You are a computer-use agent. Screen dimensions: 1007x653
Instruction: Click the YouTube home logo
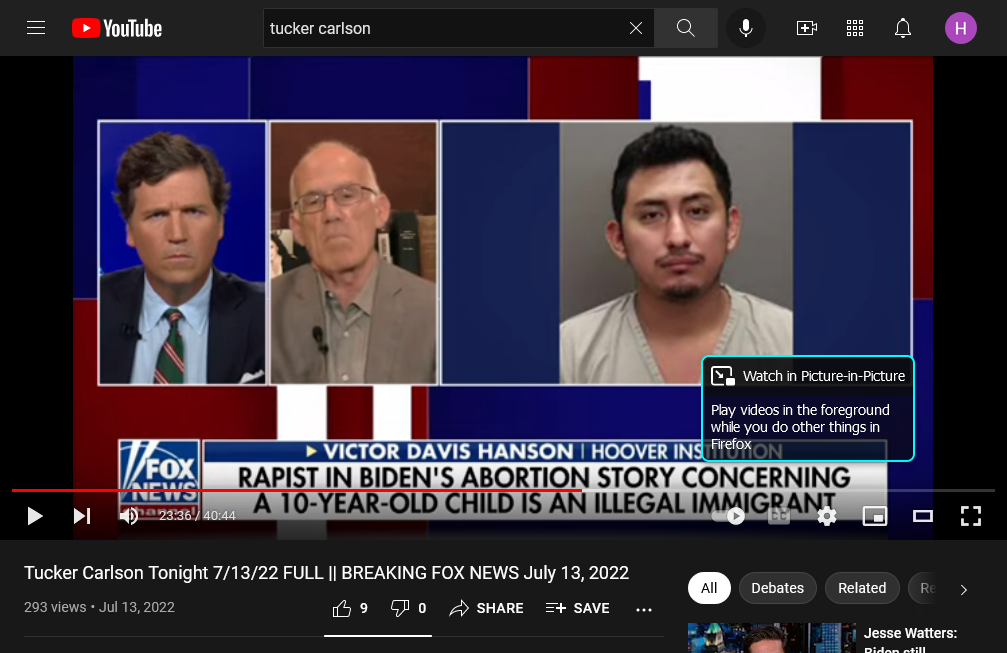pyautogui.click(x=117, y=28)
